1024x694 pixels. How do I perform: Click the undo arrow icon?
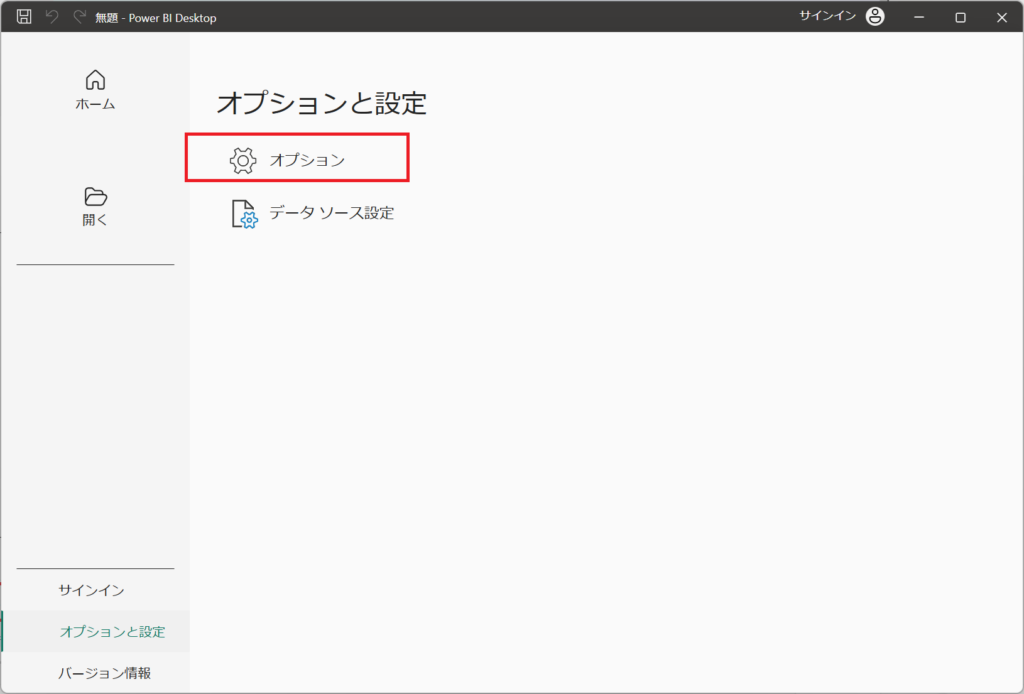(52, 17)
